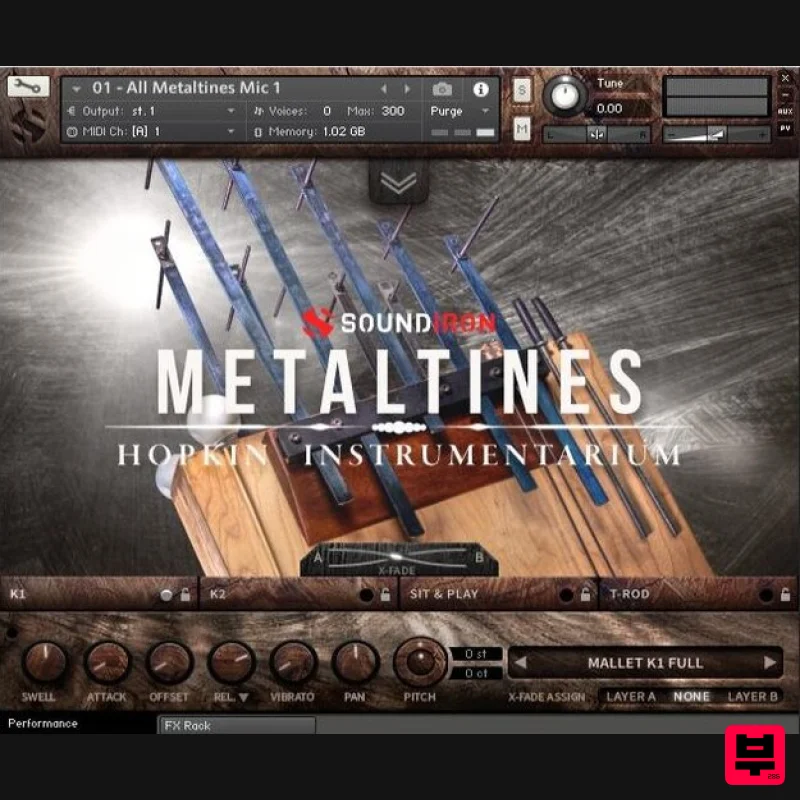The height and width of the screenshot is (800, 800).
Task: Click the wrench icon to edit the instrument
Action: click(27, 87)
